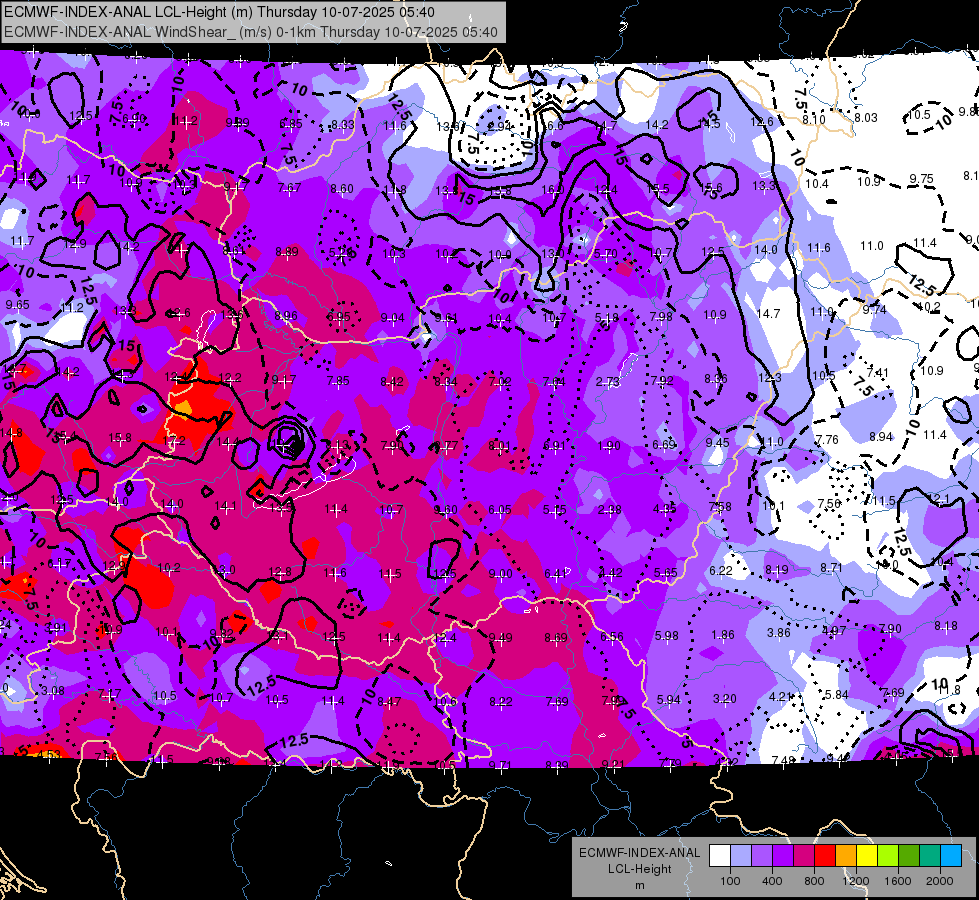The width and height of the screenshot is (979, 900).
Task: Click the wind shear value '9.00' on the map
Action: 501,574
